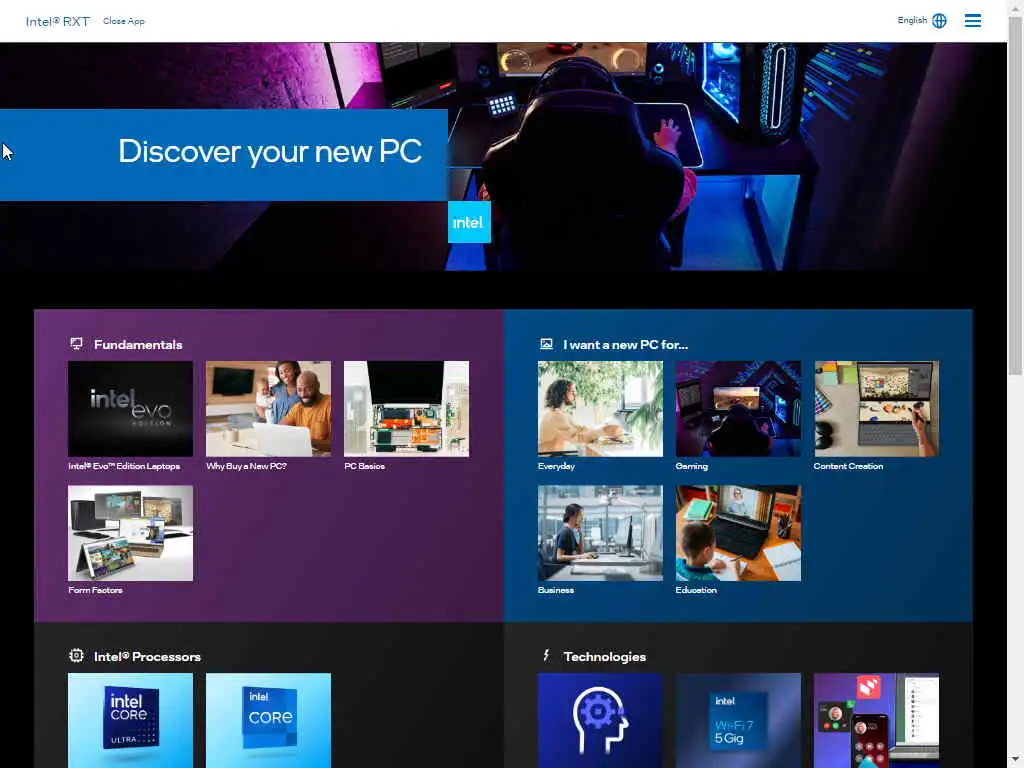Click the Close App link
The height and width of the screenshot is (768, 1024).
[x=123, y=21]
